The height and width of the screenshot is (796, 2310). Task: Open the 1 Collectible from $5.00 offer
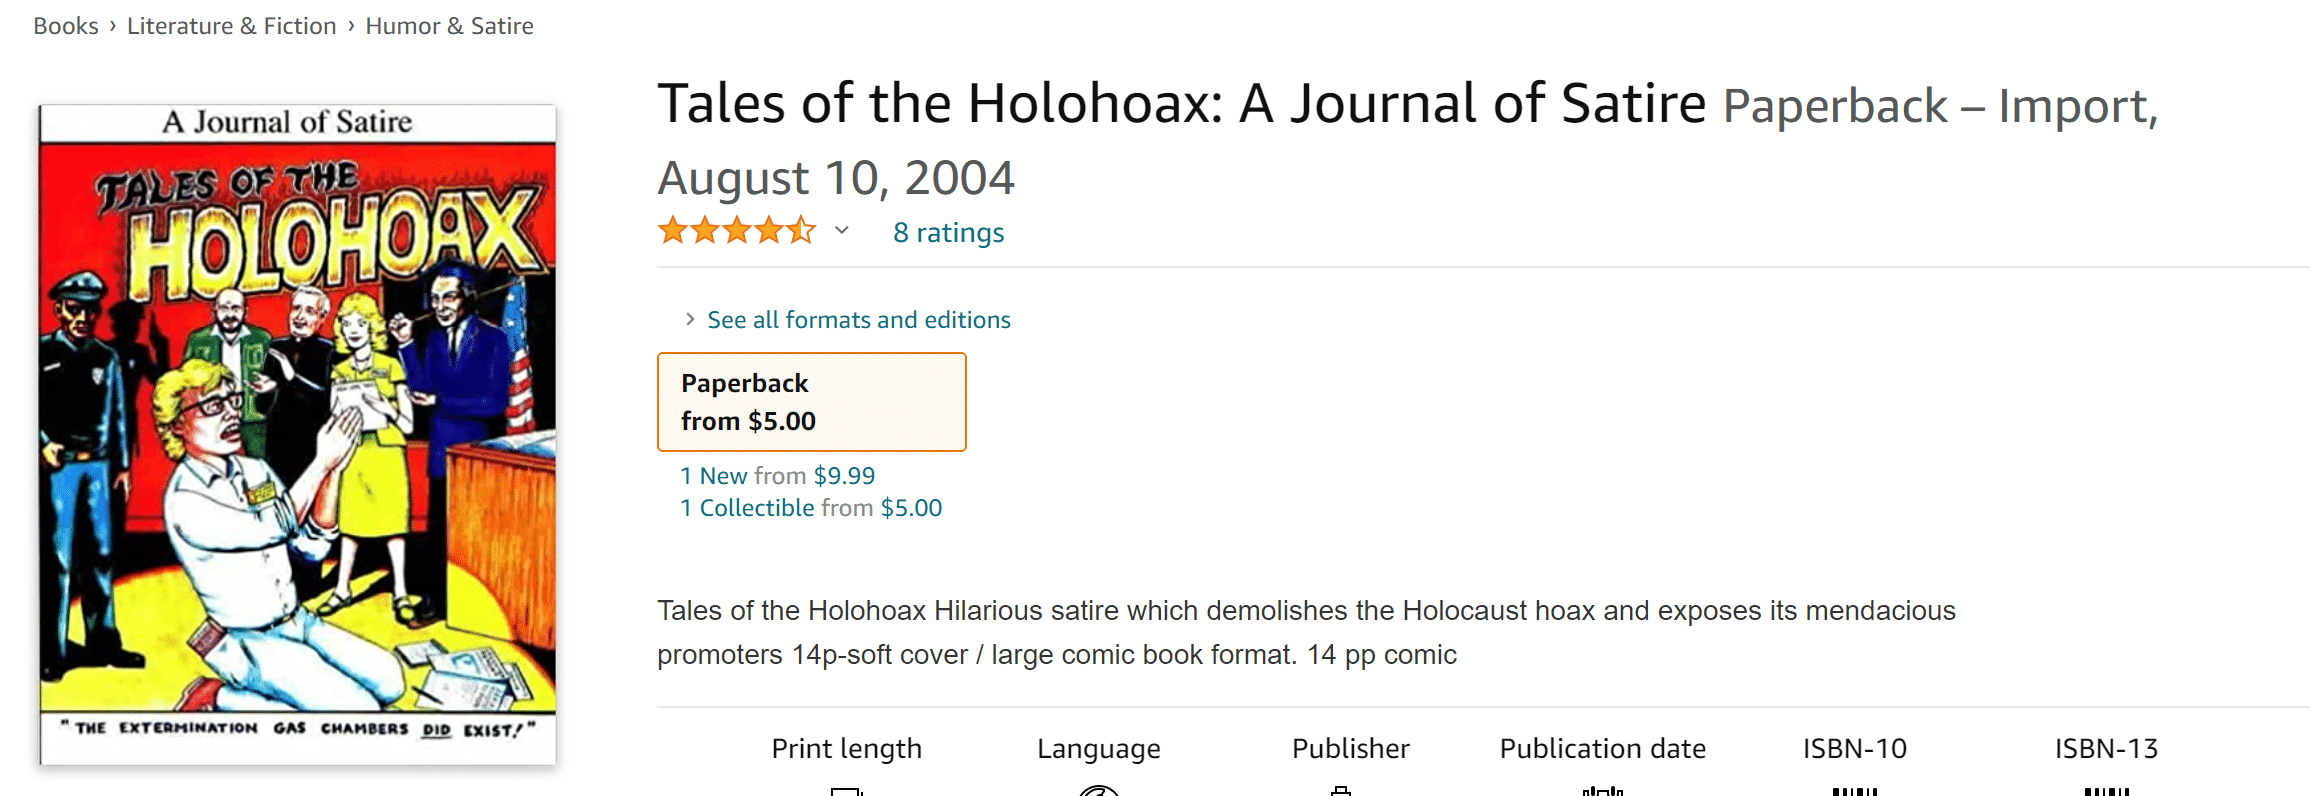811,508
